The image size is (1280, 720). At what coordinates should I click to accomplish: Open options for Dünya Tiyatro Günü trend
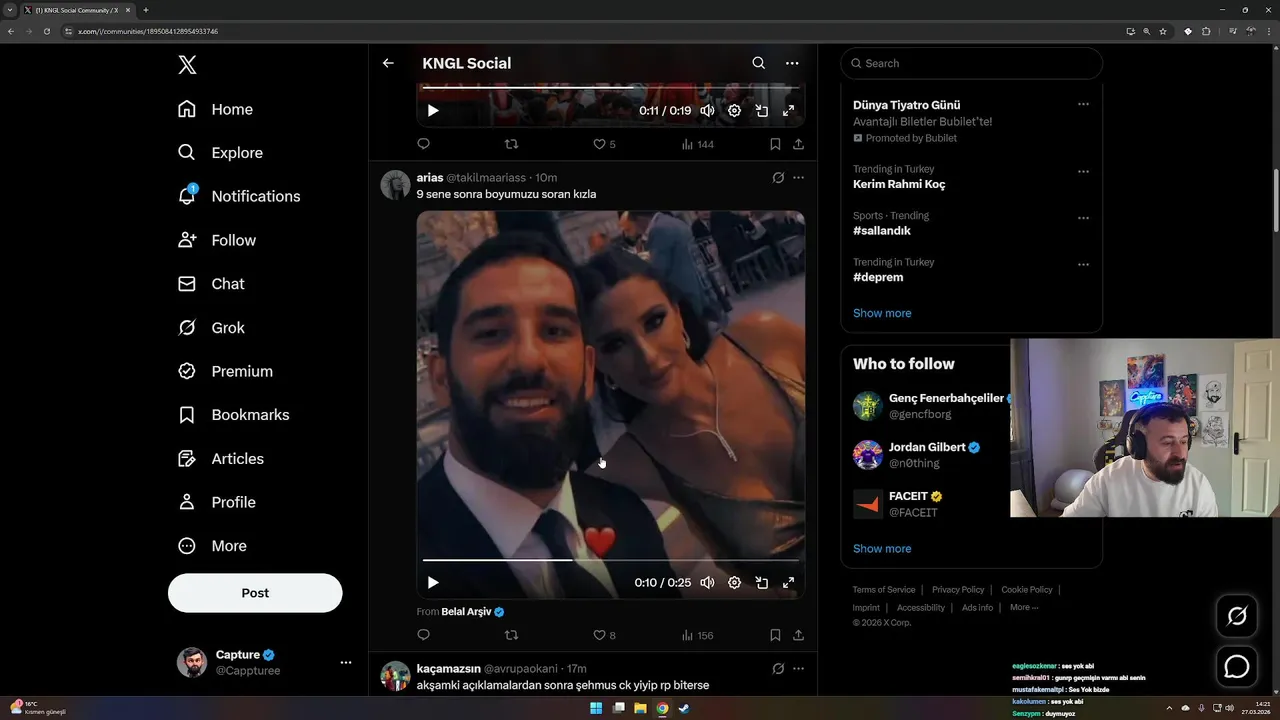point(1083,104)
